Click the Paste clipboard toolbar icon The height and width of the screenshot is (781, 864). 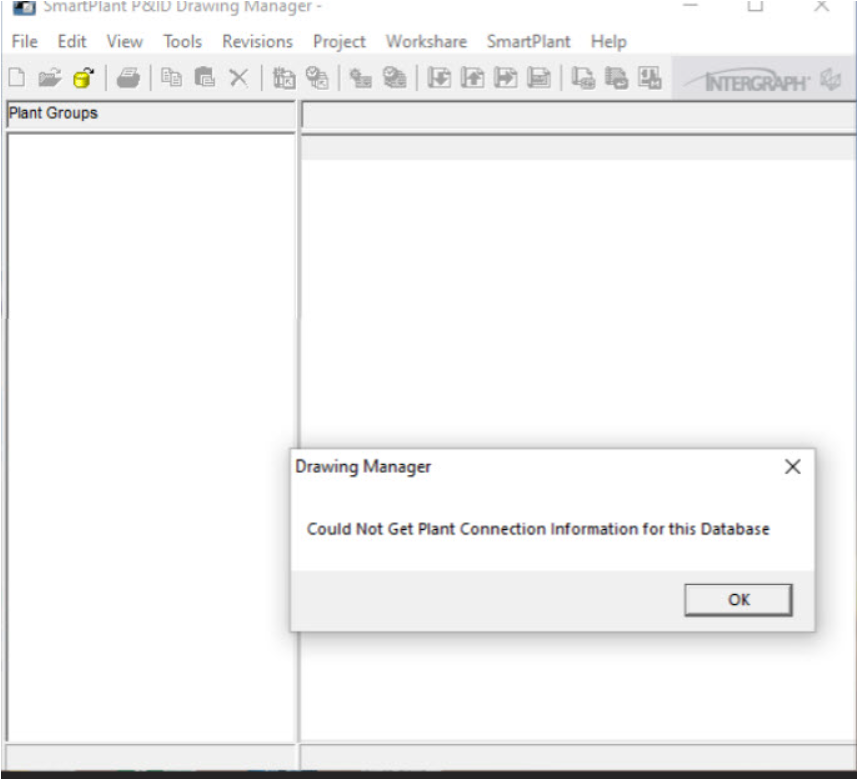204,78
